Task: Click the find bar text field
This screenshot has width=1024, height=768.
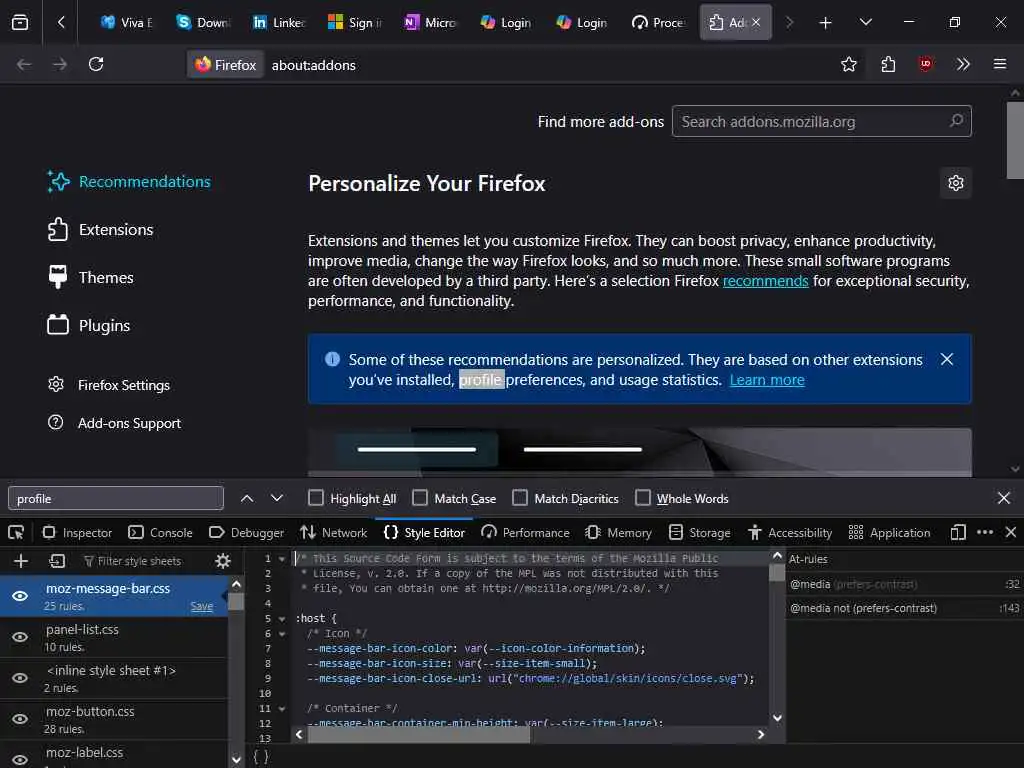Action: [x=116, y=498]
